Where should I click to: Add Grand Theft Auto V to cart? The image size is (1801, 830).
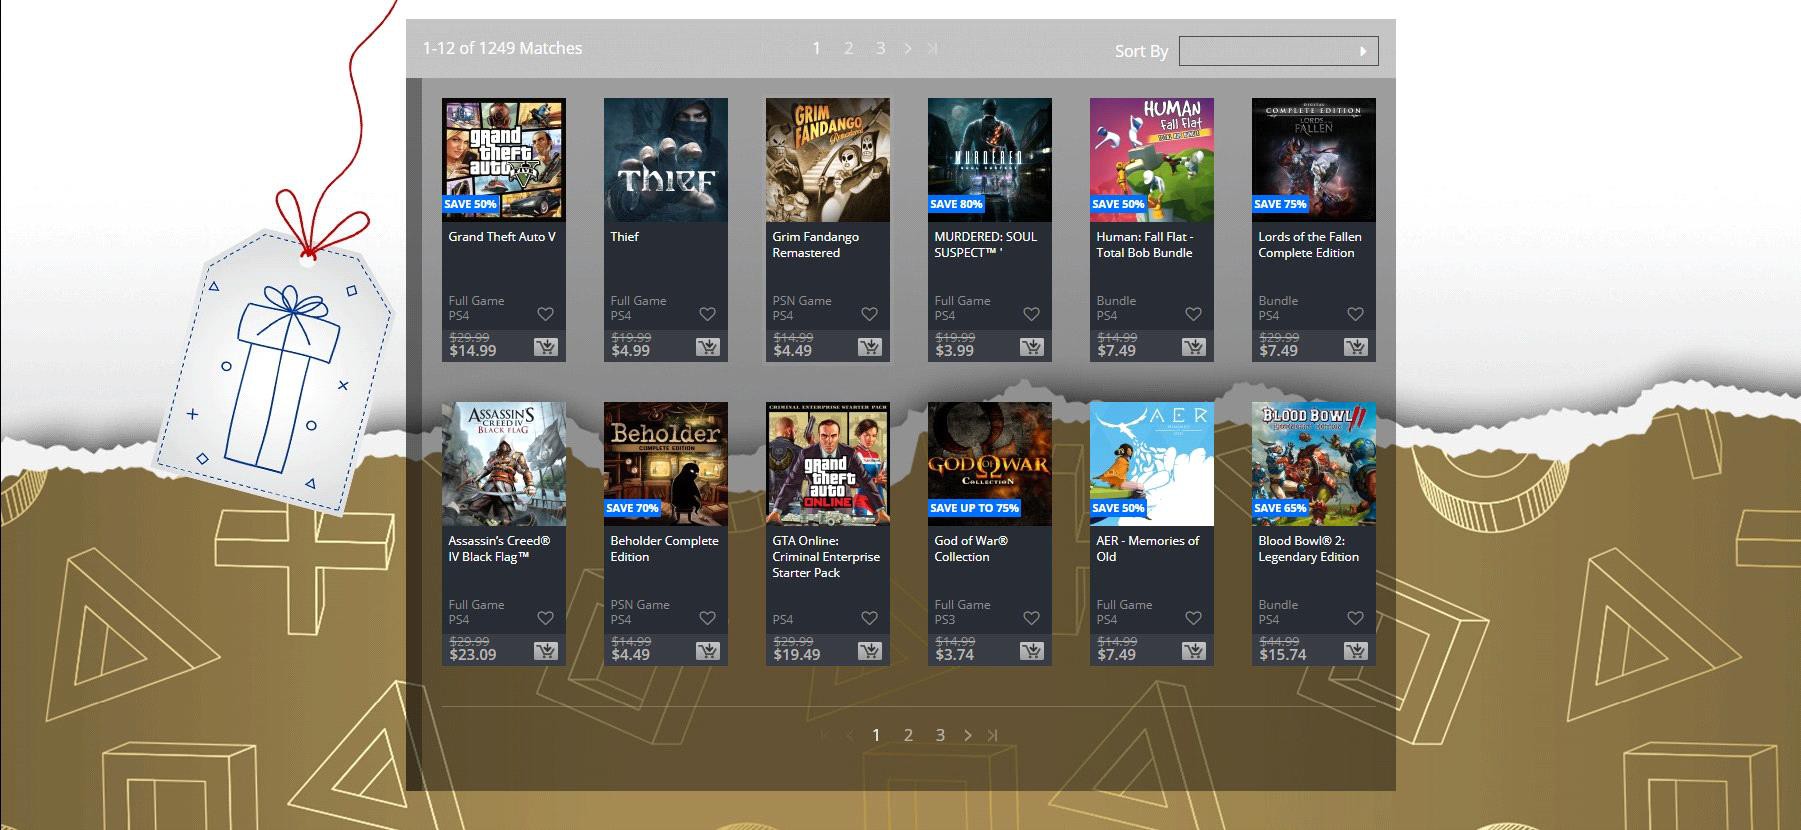pos(546,347)
